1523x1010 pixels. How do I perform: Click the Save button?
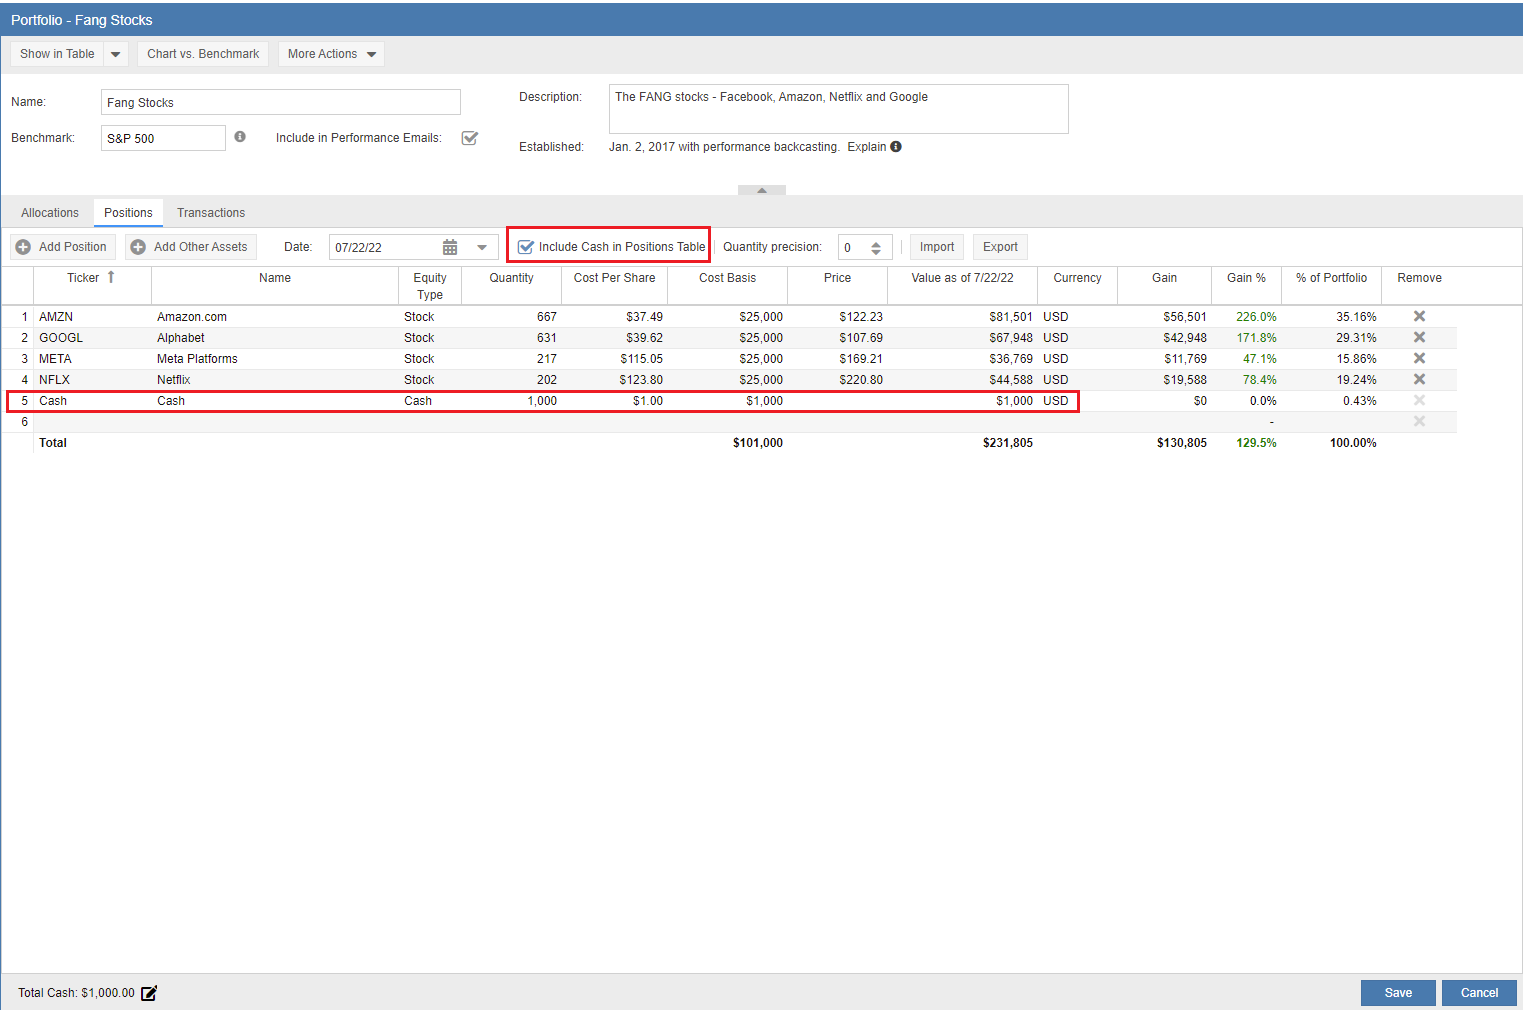(1397, 993)
